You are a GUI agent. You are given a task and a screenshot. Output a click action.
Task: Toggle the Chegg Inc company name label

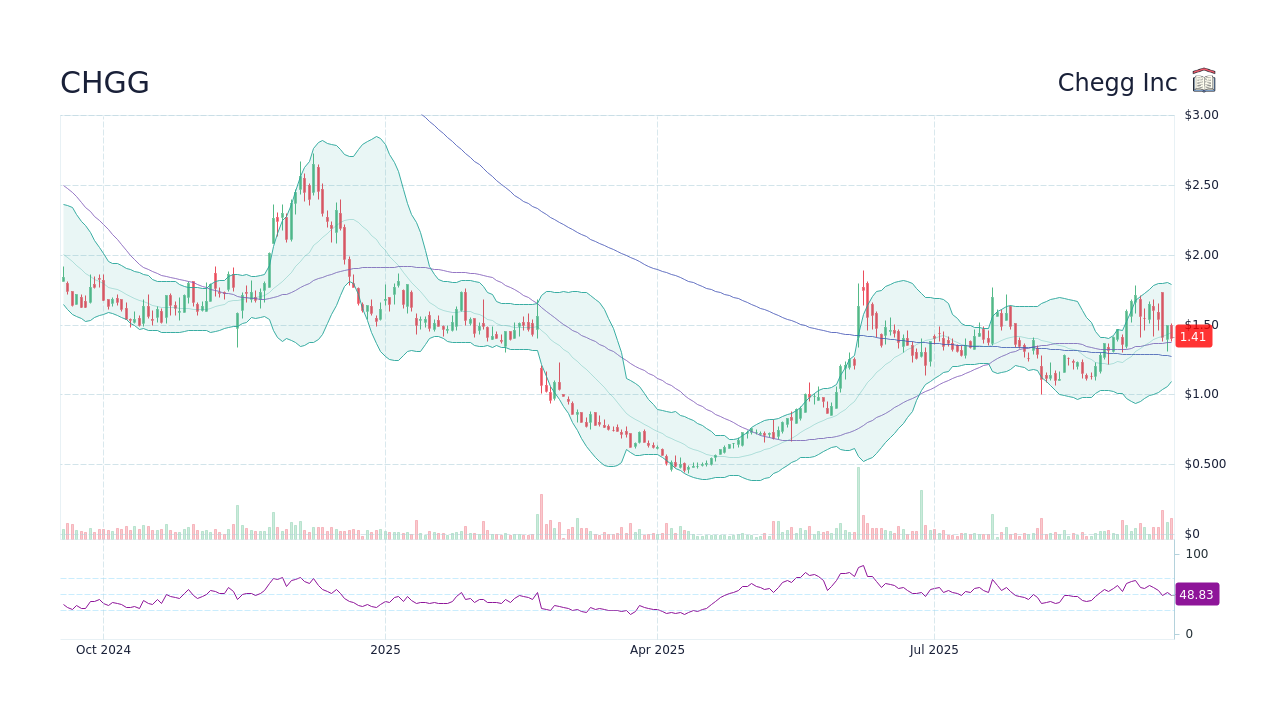pyautogui.click(x=1117, y=82)
